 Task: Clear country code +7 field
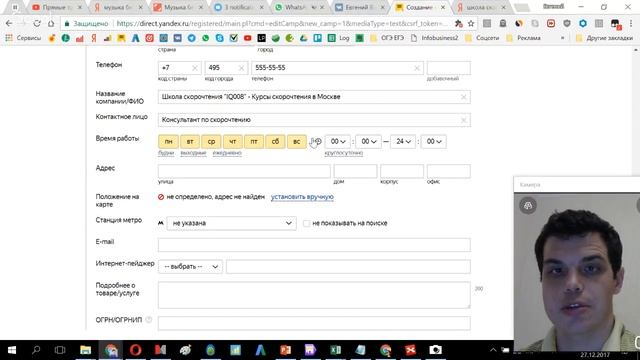[195, 68]
